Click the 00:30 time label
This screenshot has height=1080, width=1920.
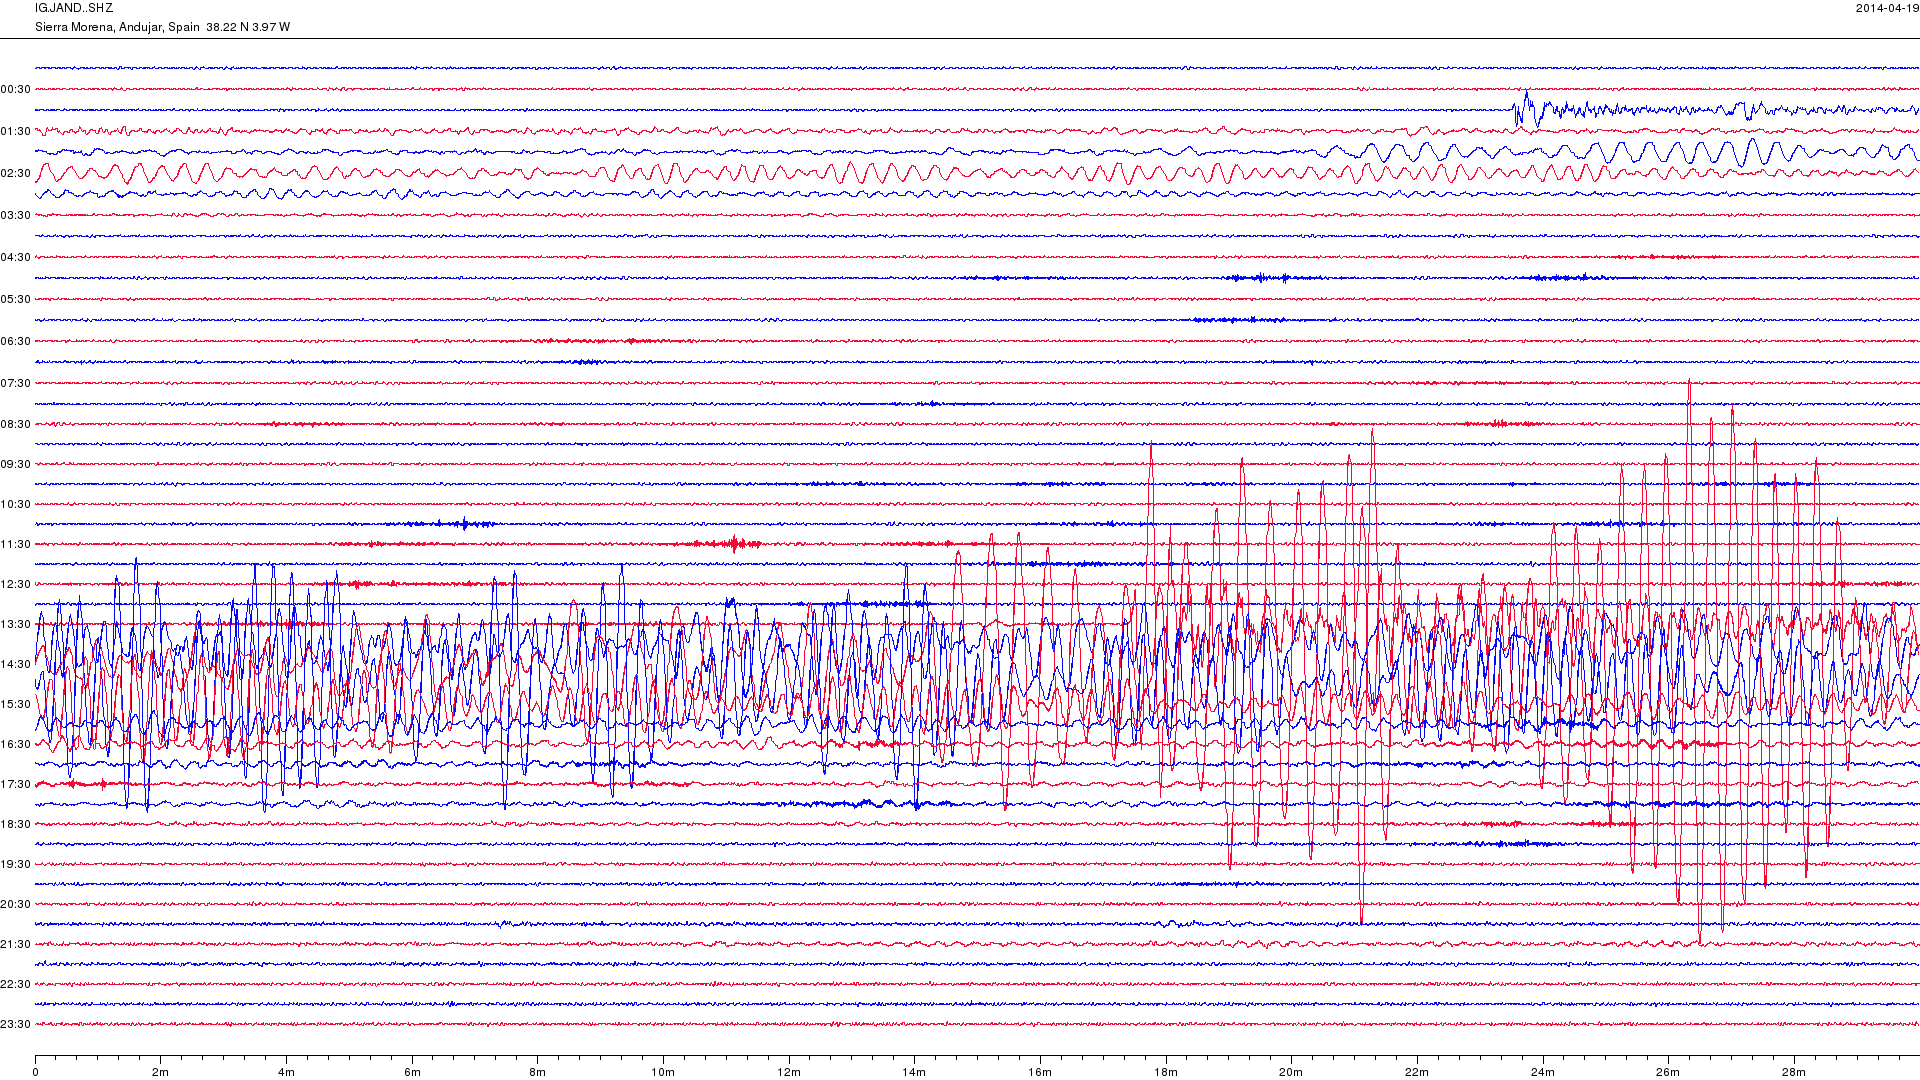coord(16,90)
